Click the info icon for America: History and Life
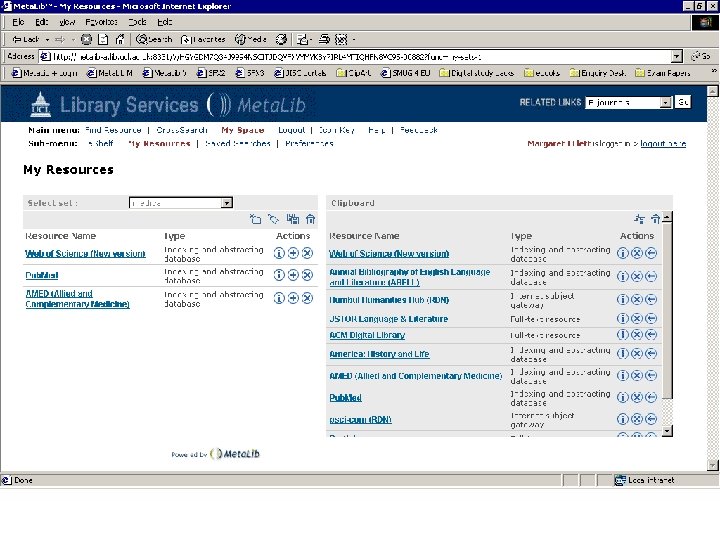Image resolution: width=720 pixels, height=540 pixels. click(x=622, y=353)
